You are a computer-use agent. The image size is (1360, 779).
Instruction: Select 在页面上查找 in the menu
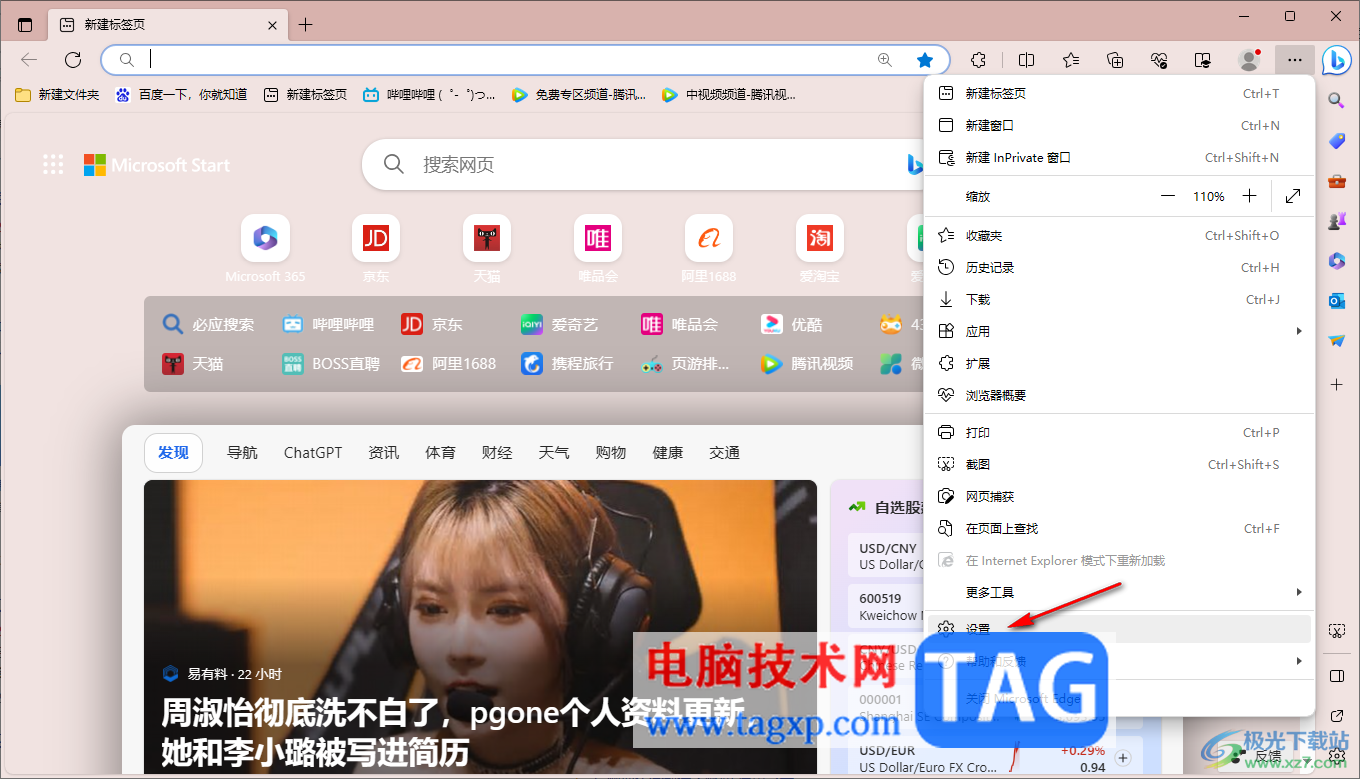1119,528
